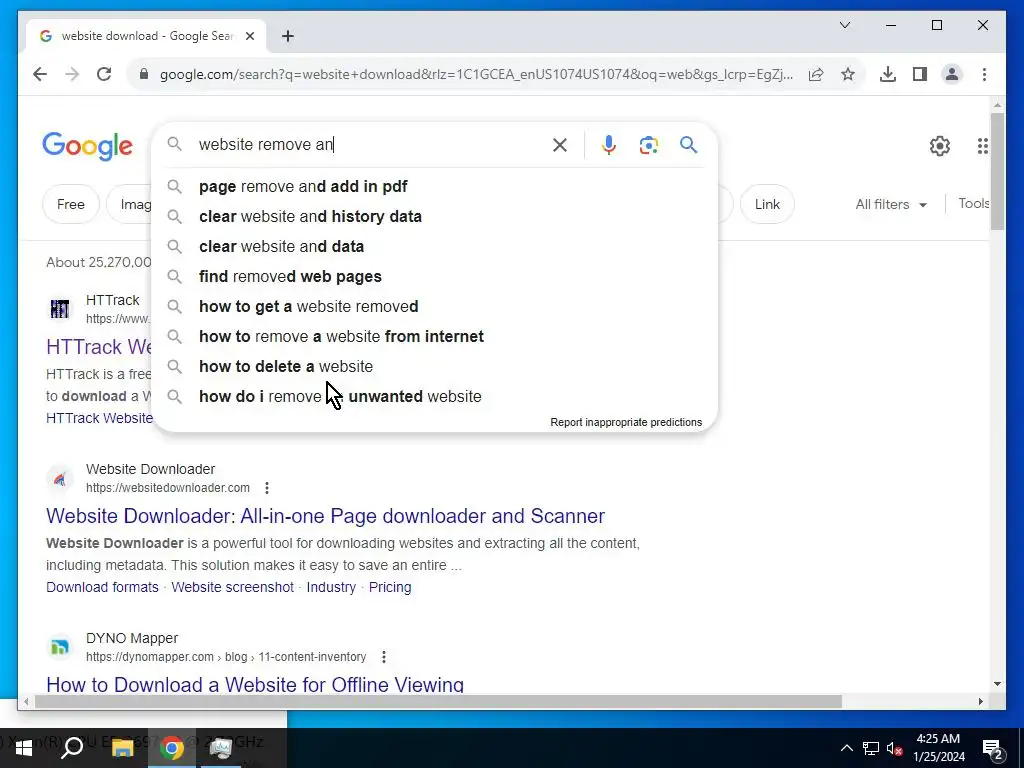Open the HTTrack result title link
Screen dimensions: 1024x768
coord(99,347)
